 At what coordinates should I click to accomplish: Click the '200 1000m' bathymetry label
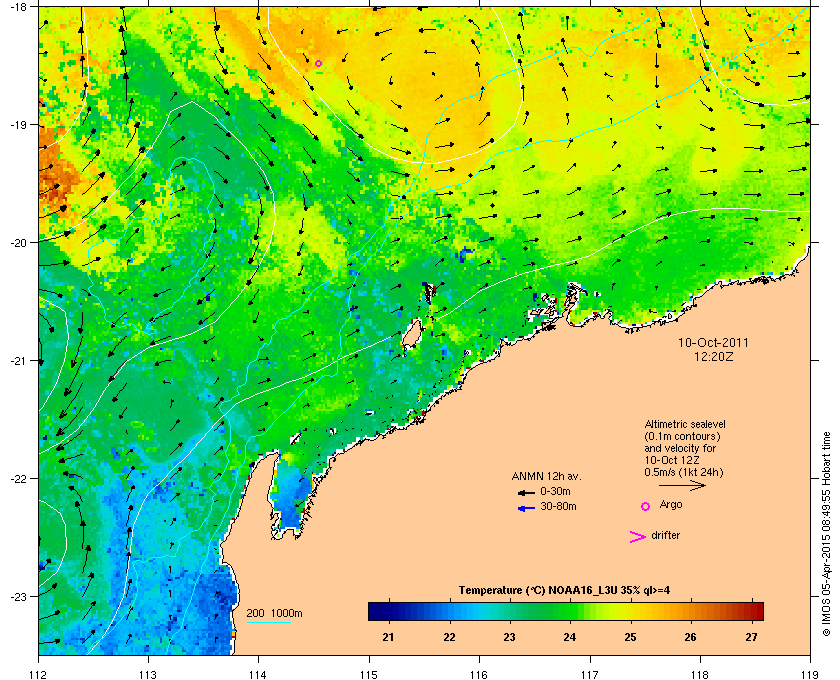(x=274, y=613)
